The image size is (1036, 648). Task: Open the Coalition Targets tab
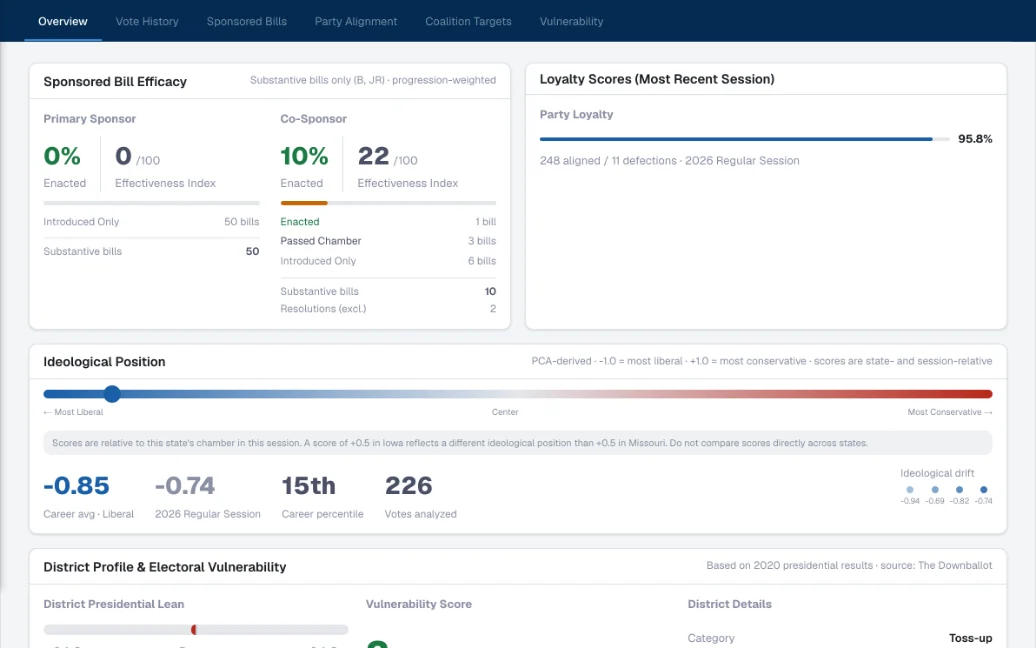pyautogui.click(x=468, y=21)
